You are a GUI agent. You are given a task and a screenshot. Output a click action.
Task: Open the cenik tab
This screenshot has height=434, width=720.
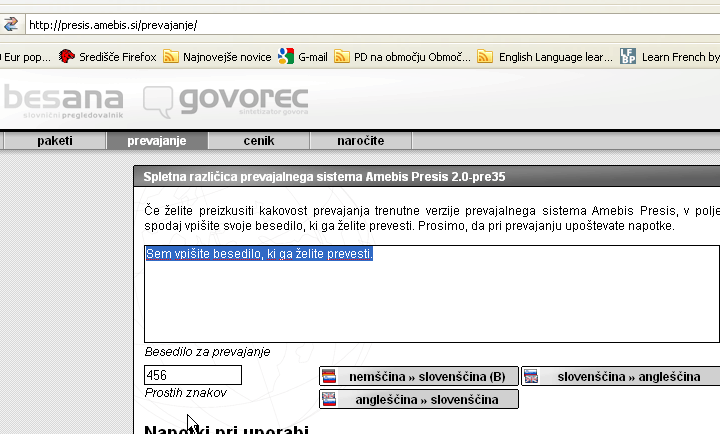click(x=259, y=141)
